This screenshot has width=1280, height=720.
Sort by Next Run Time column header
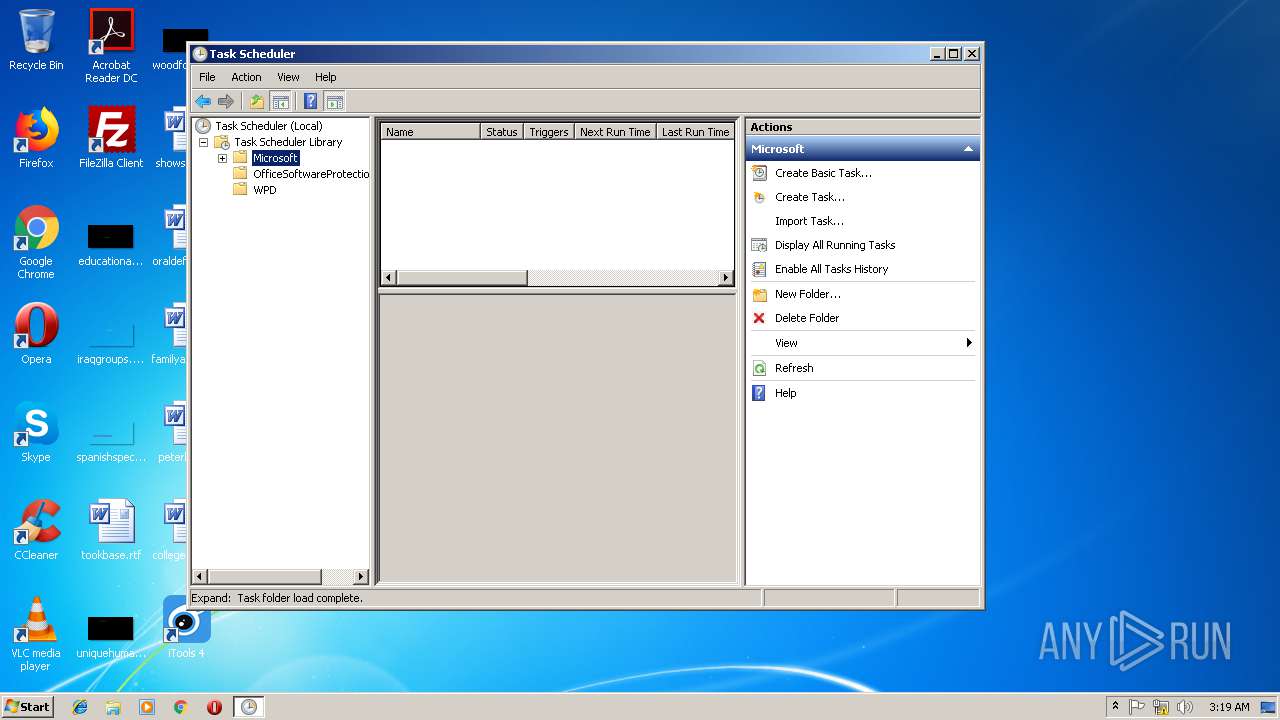(x=615, y=132)
